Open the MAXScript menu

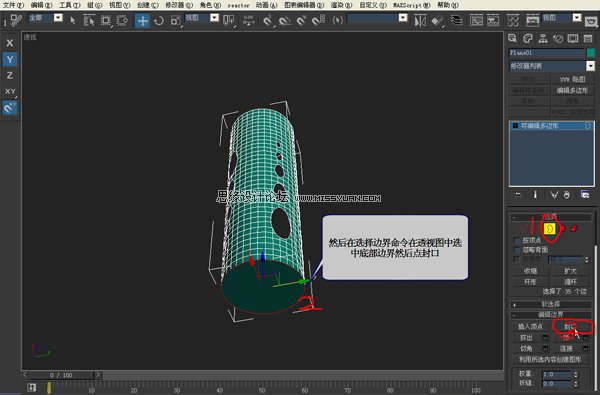pos(412,5)
